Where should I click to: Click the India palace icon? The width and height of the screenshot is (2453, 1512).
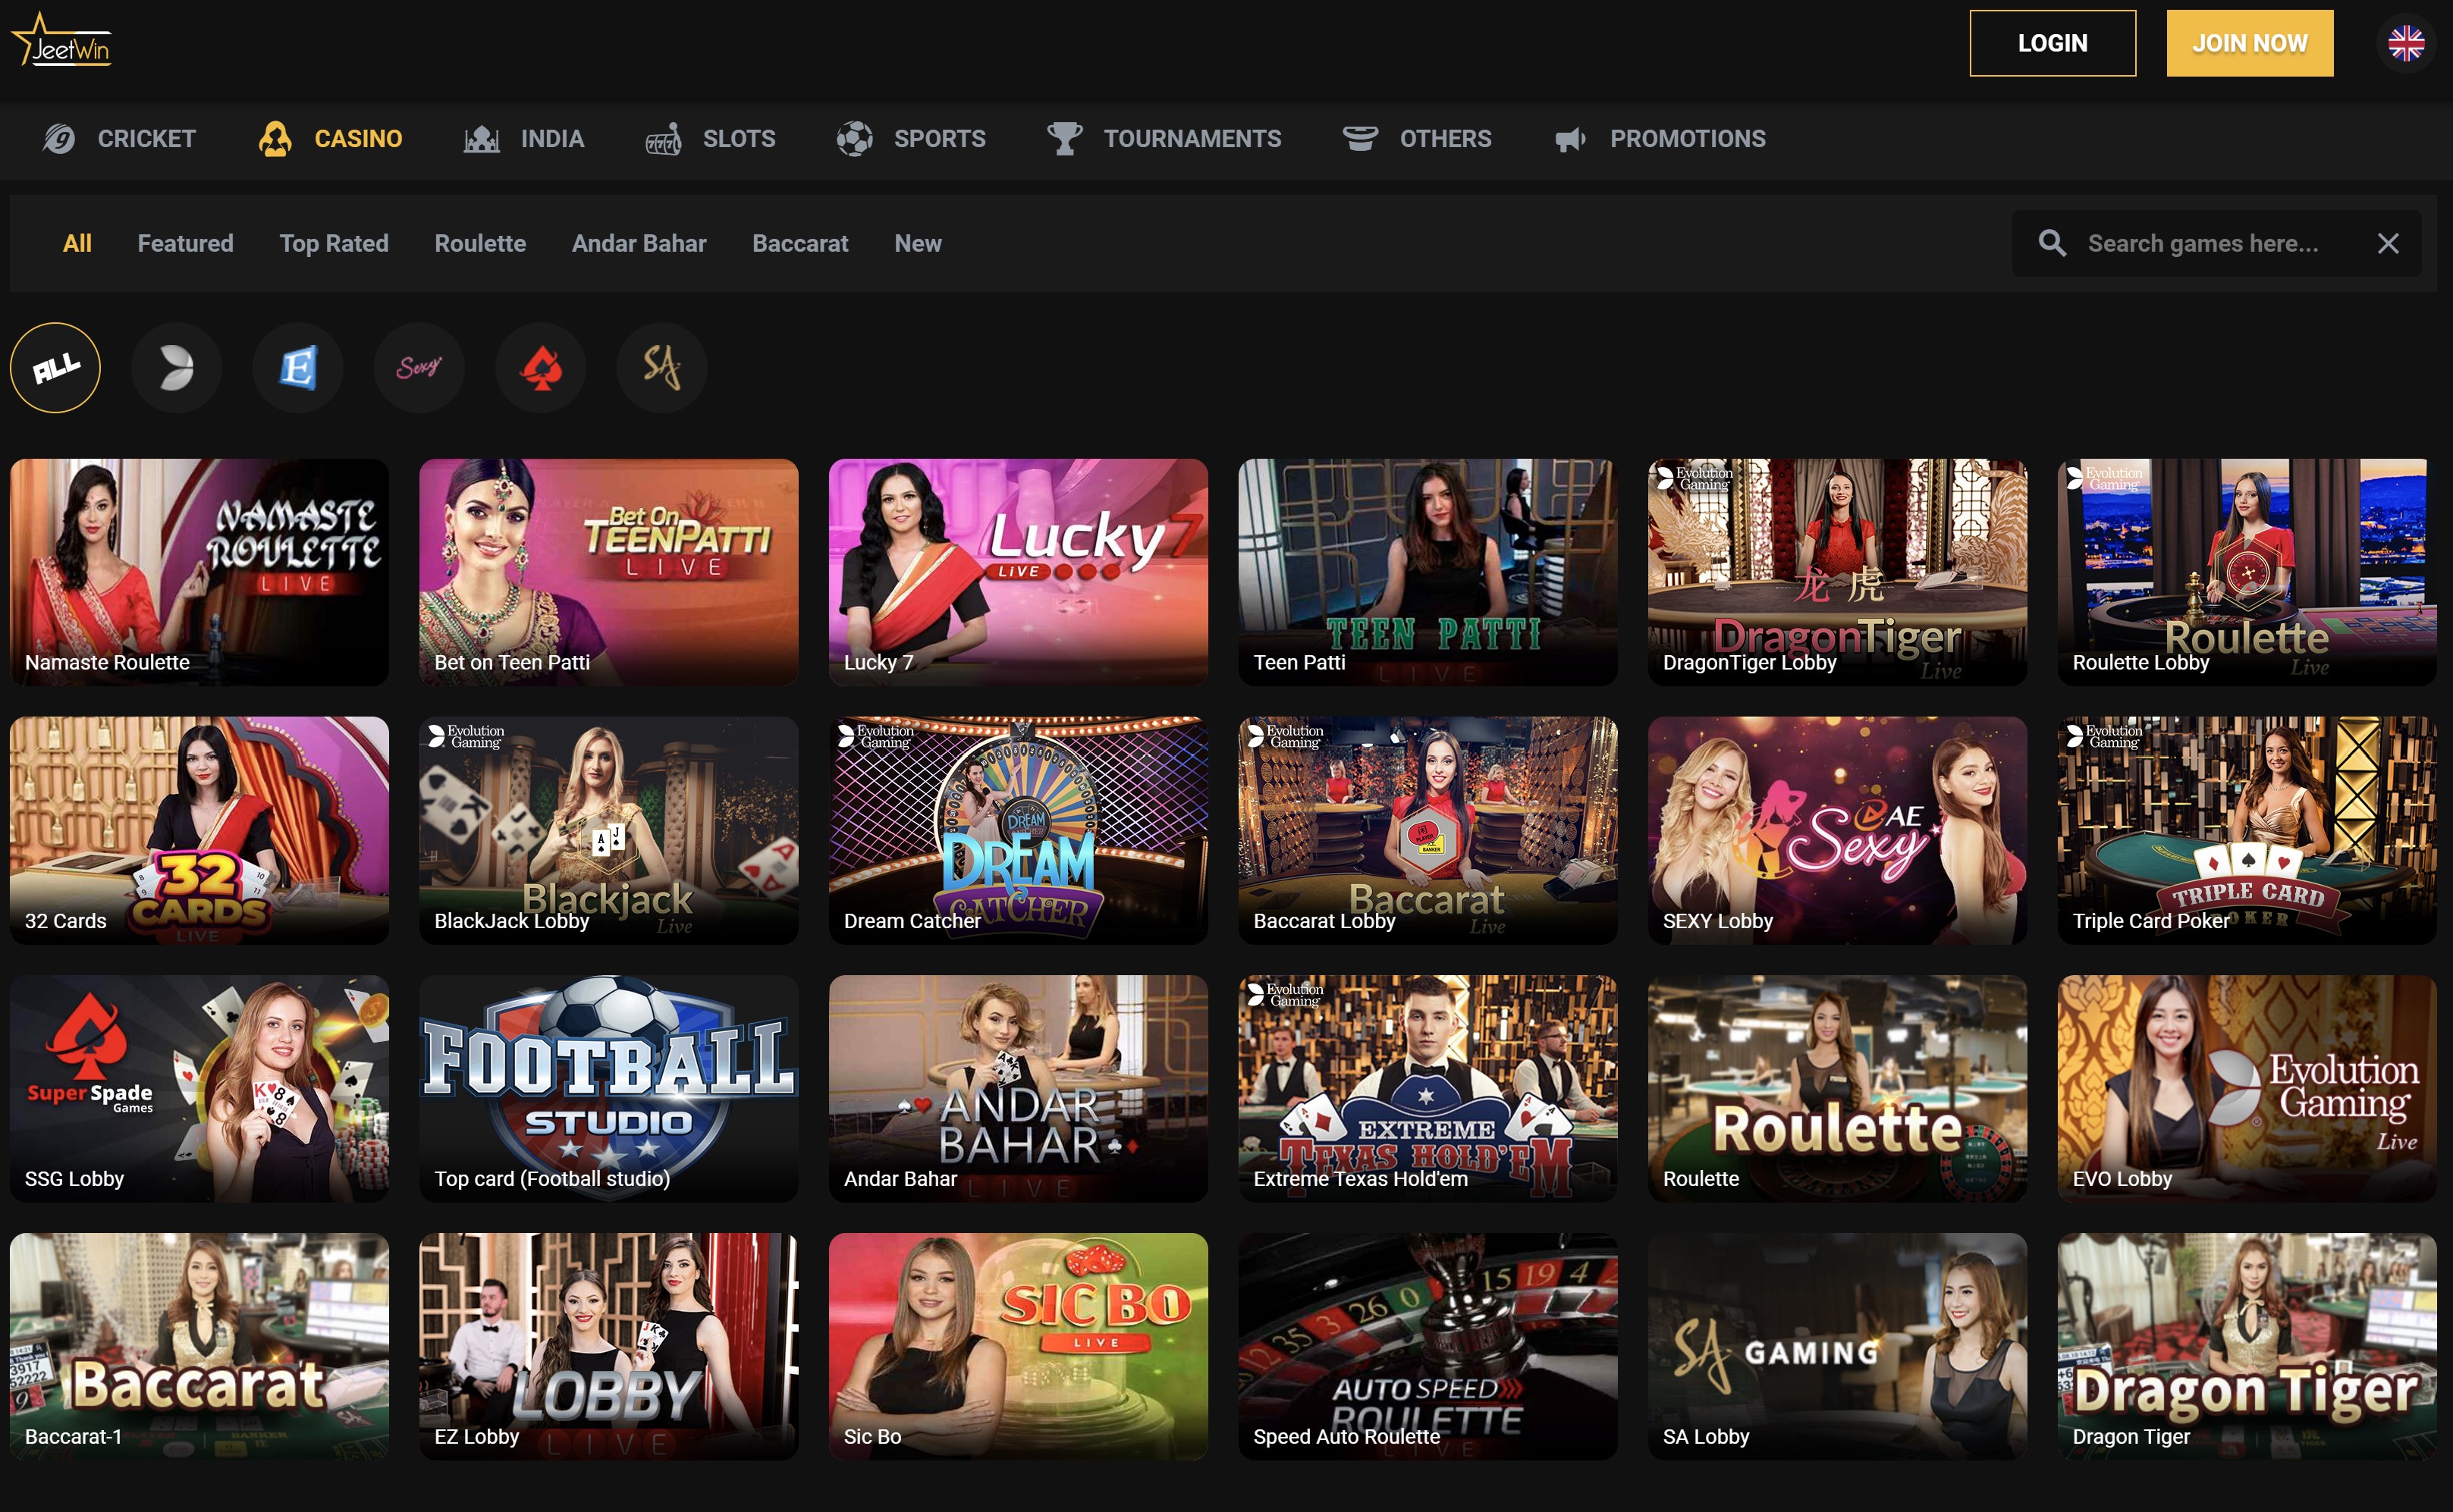(481, 138)
